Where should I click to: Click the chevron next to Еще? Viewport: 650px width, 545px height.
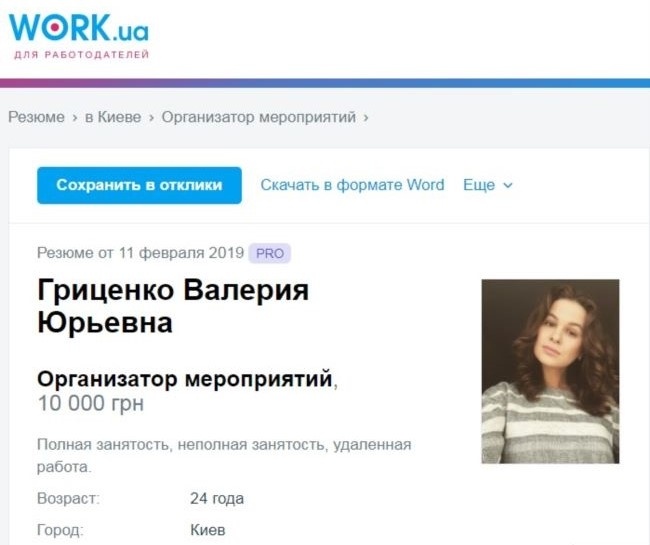coord(508,186)
